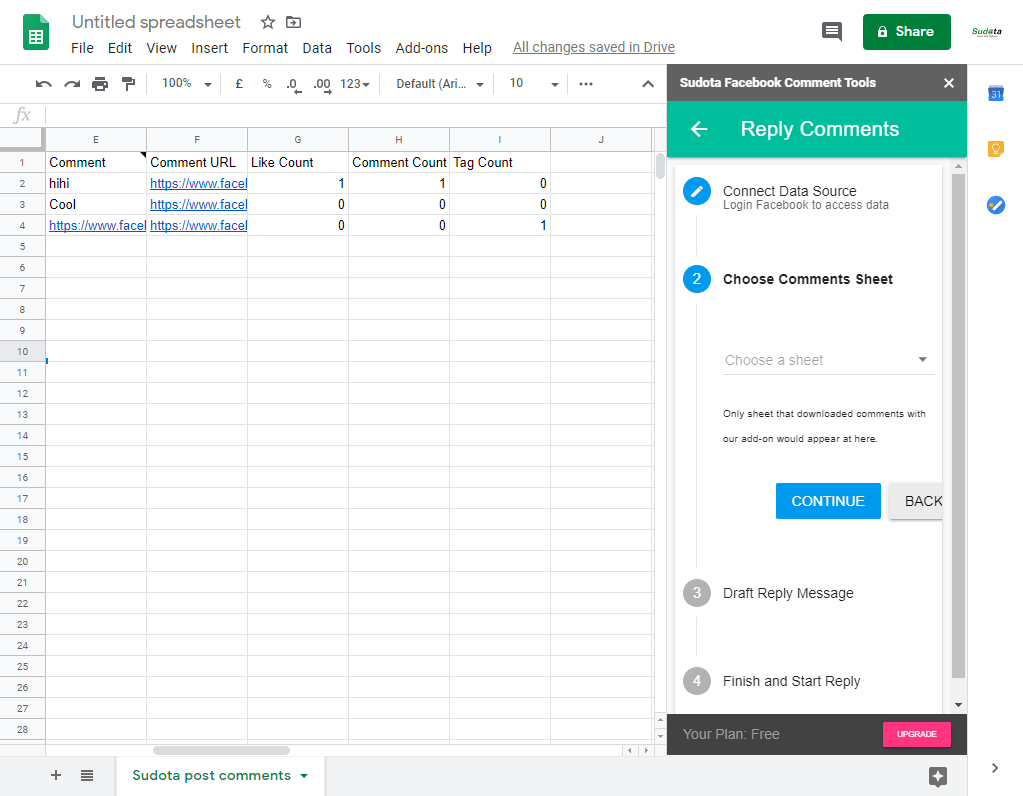Viewport: 1023px width, 796px height.
Task: Open the Explore button icon
Action: tap(938, 776)
